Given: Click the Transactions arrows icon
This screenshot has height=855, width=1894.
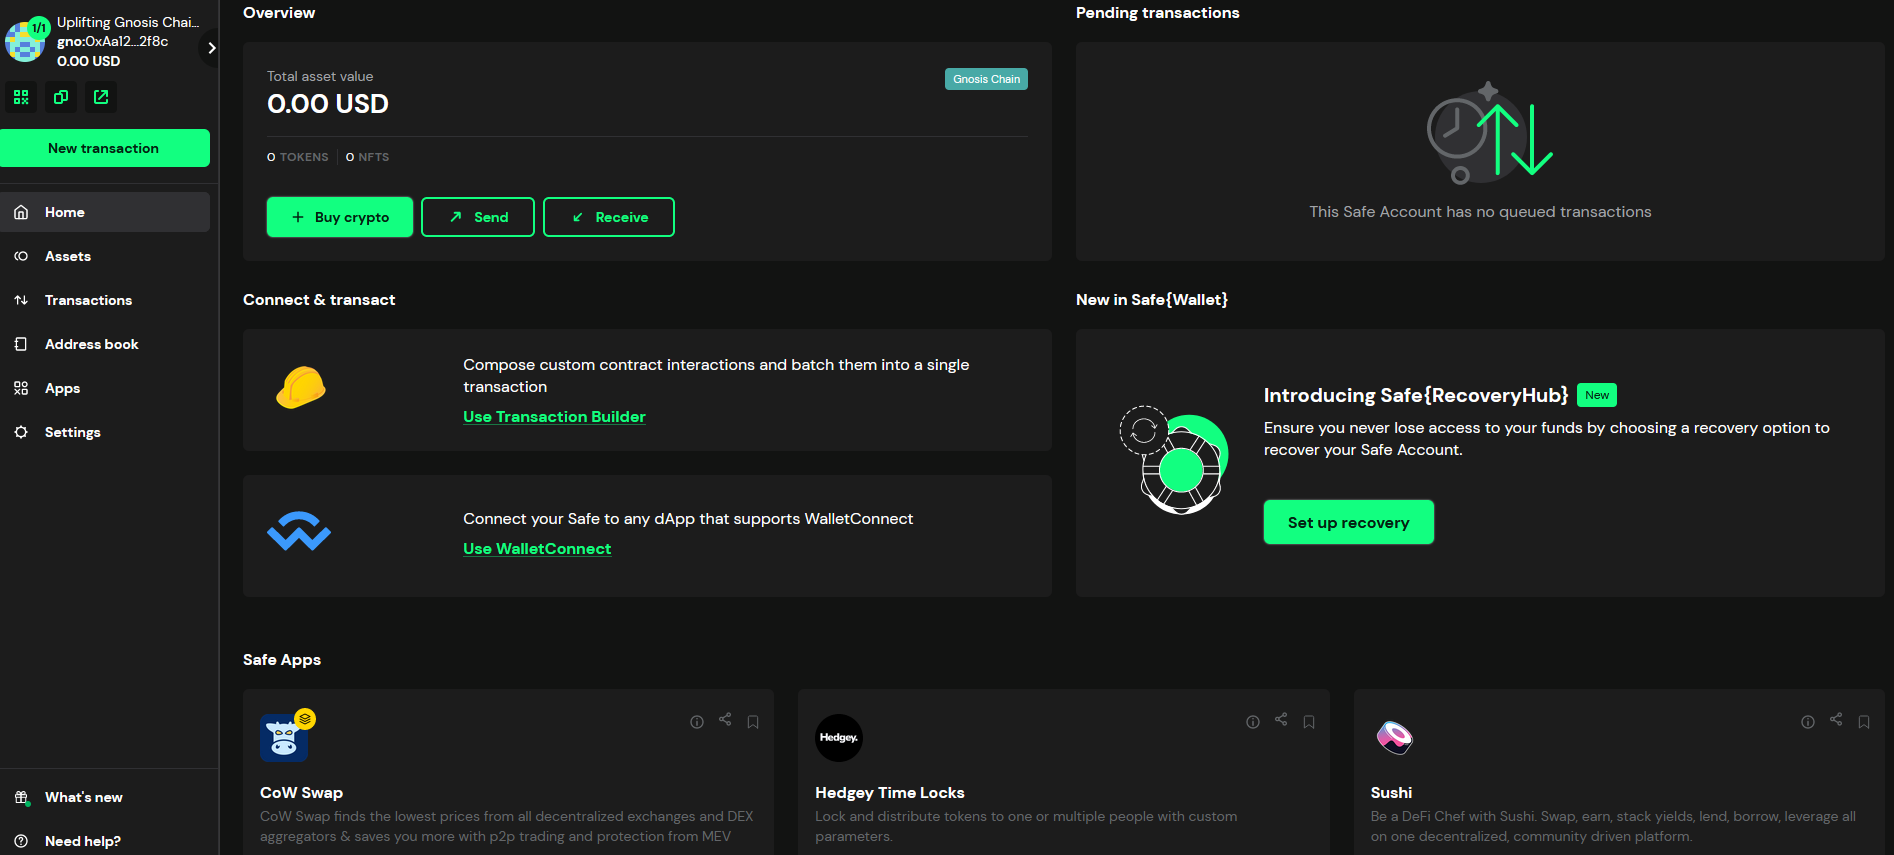Looking at the screenshot, I should click(x=21, y=300).
